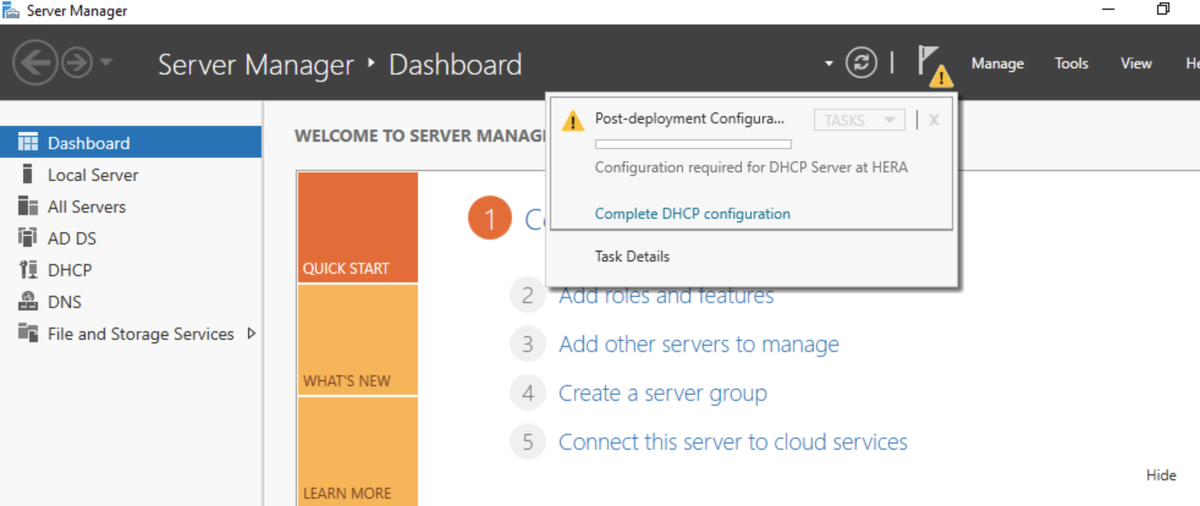Select the WHAT'S NEW tile
Image resolution: width=1200 pixels, height=506 pixels.
[357, 340]
